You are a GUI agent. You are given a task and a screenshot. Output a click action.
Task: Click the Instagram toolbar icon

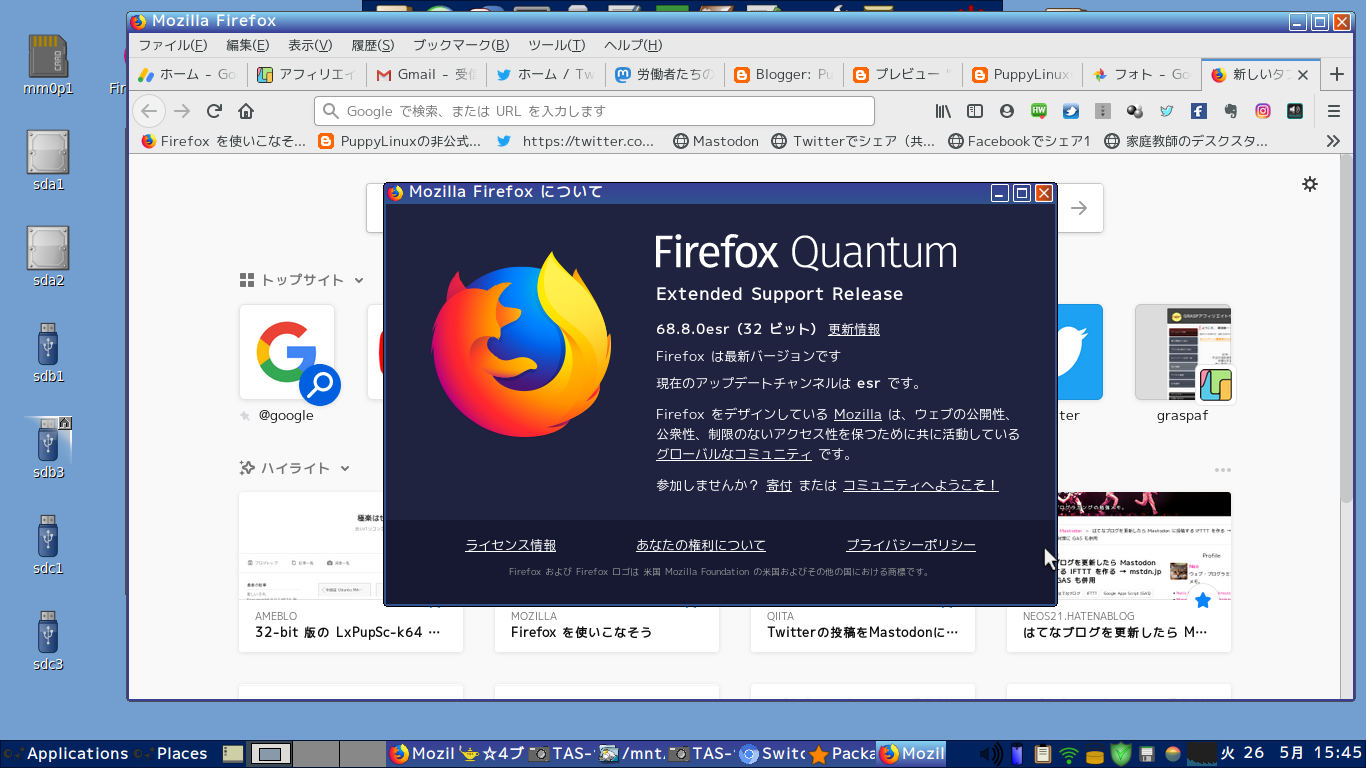[x=1263, y=111]
